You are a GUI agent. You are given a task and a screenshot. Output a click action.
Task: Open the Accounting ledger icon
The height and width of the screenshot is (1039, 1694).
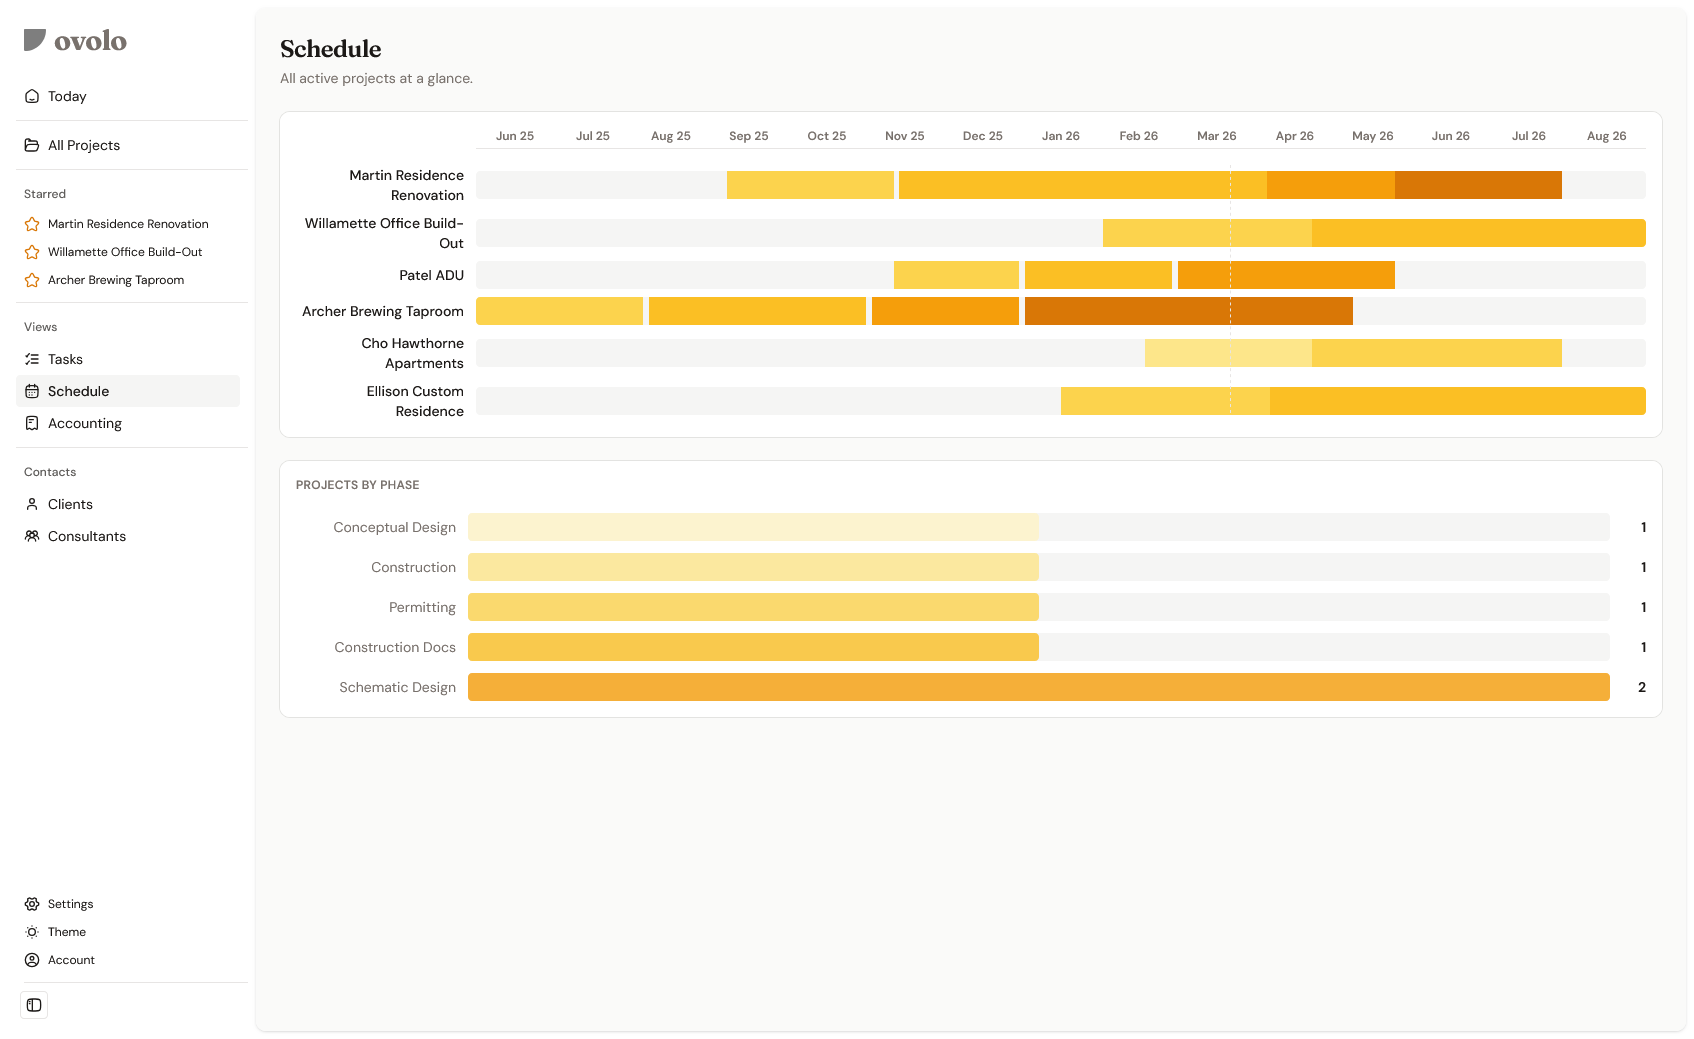(x=32, y=423)
